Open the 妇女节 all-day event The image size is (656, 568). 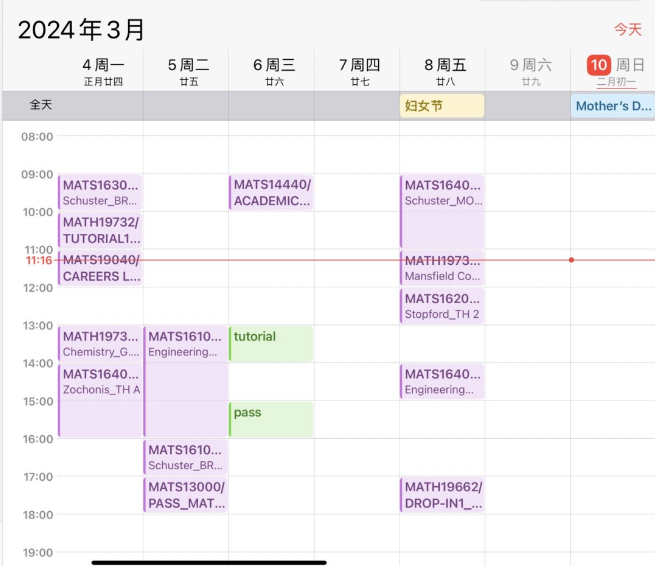point(442,105)
